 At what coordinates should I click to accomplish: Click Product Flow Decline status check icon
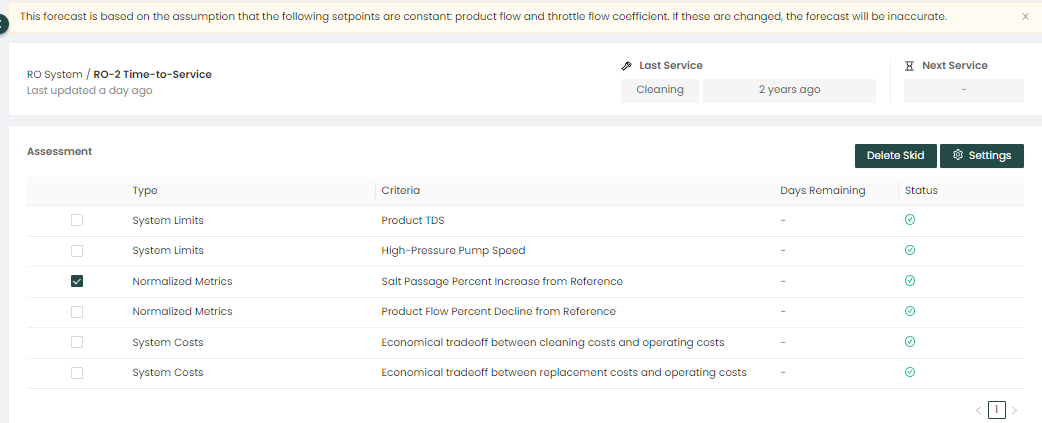point(910,311)
